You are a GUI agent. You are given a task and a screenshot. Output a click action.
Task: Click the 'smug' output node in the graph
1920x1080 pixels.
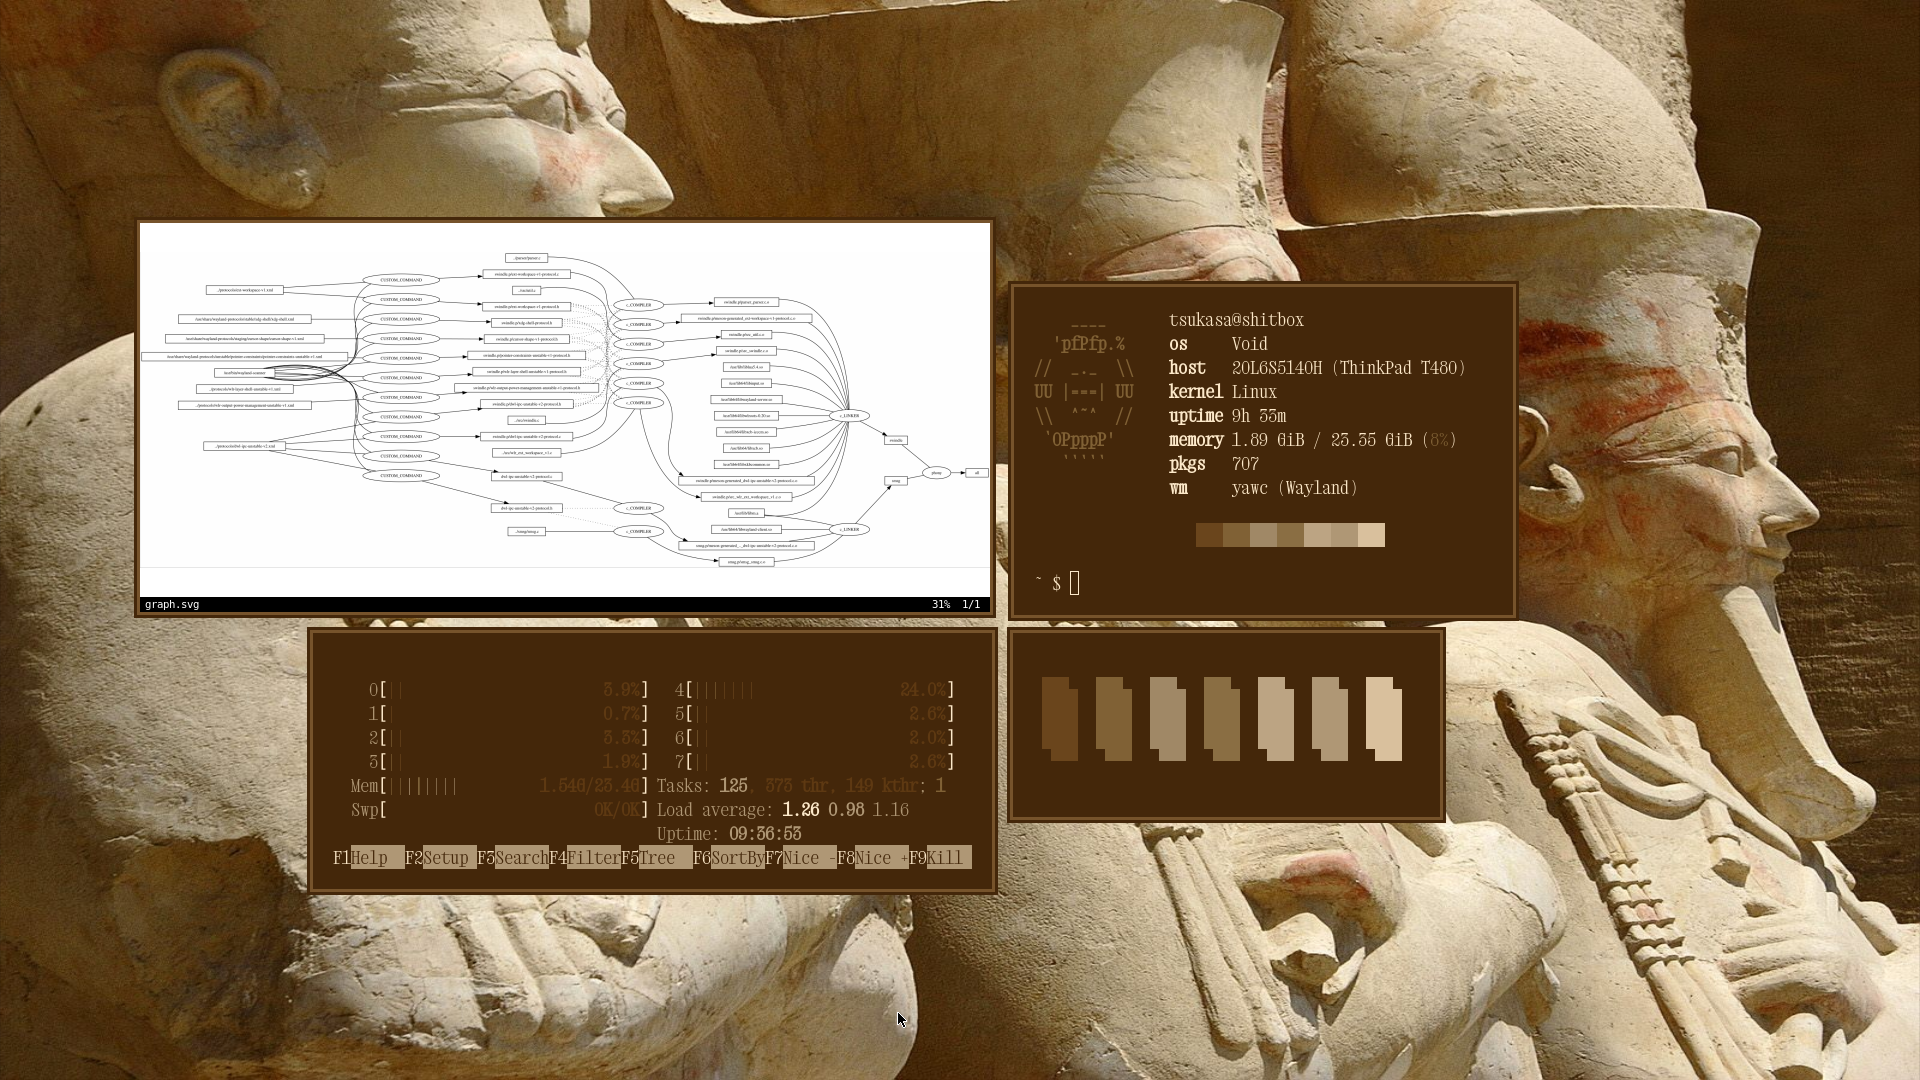tap(896, 481)
